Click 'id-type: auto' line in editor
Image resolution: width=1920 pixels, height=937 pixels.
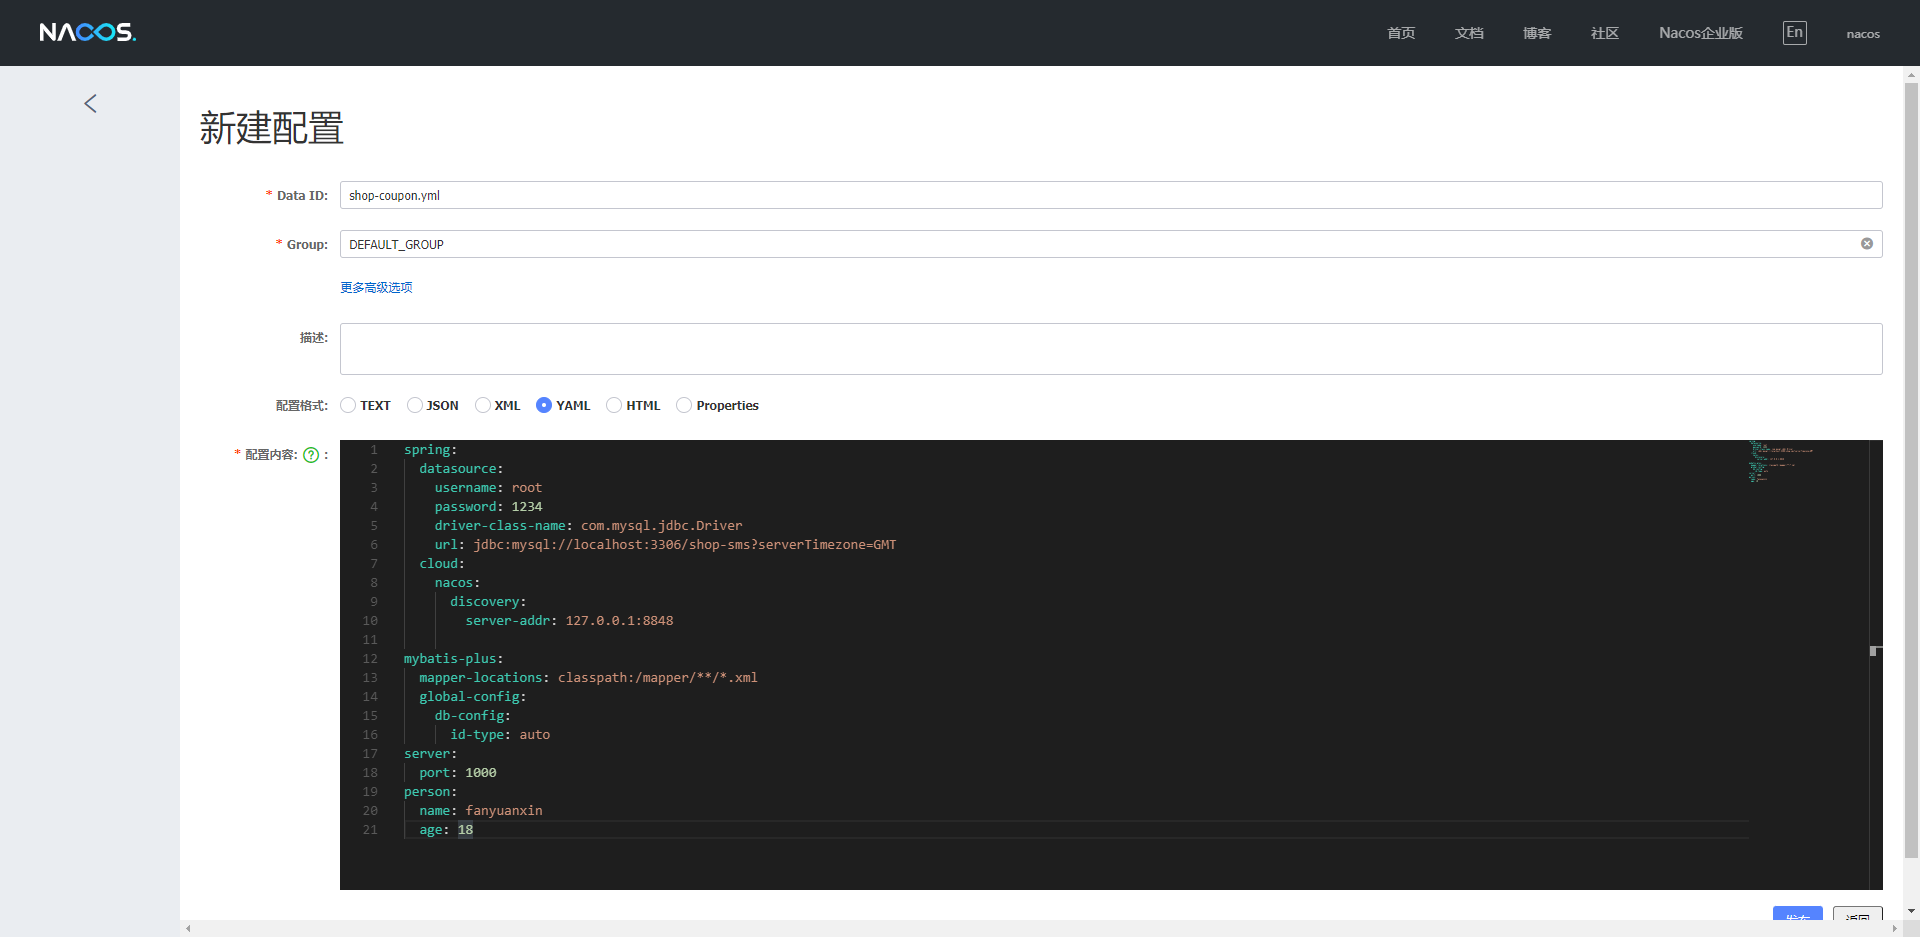[500, 735]
